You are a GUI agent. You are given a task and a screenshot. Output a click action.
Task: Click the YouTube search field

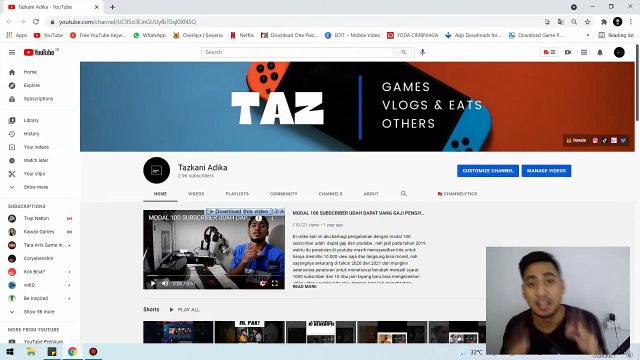coord(297,52)
